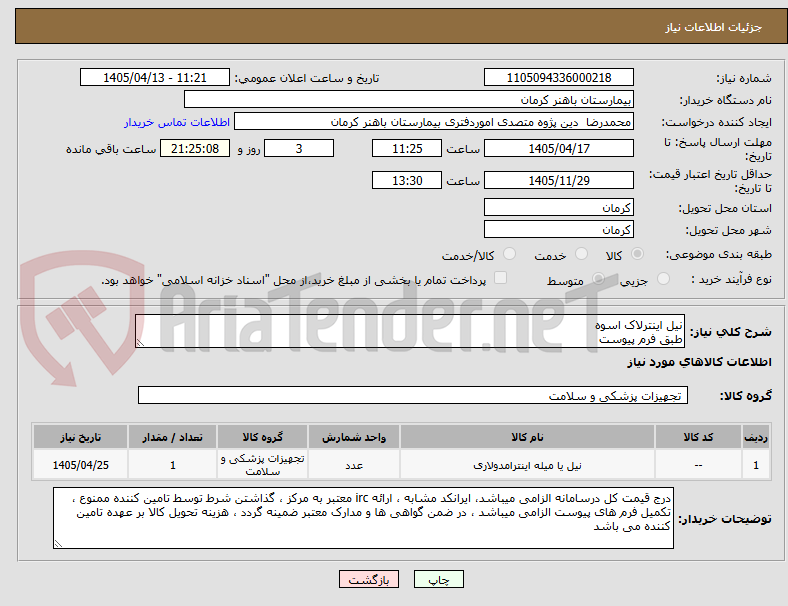This screenshot has width=788, height=606.
Task: Click the نام کالا column header
Action: (527, 437)
